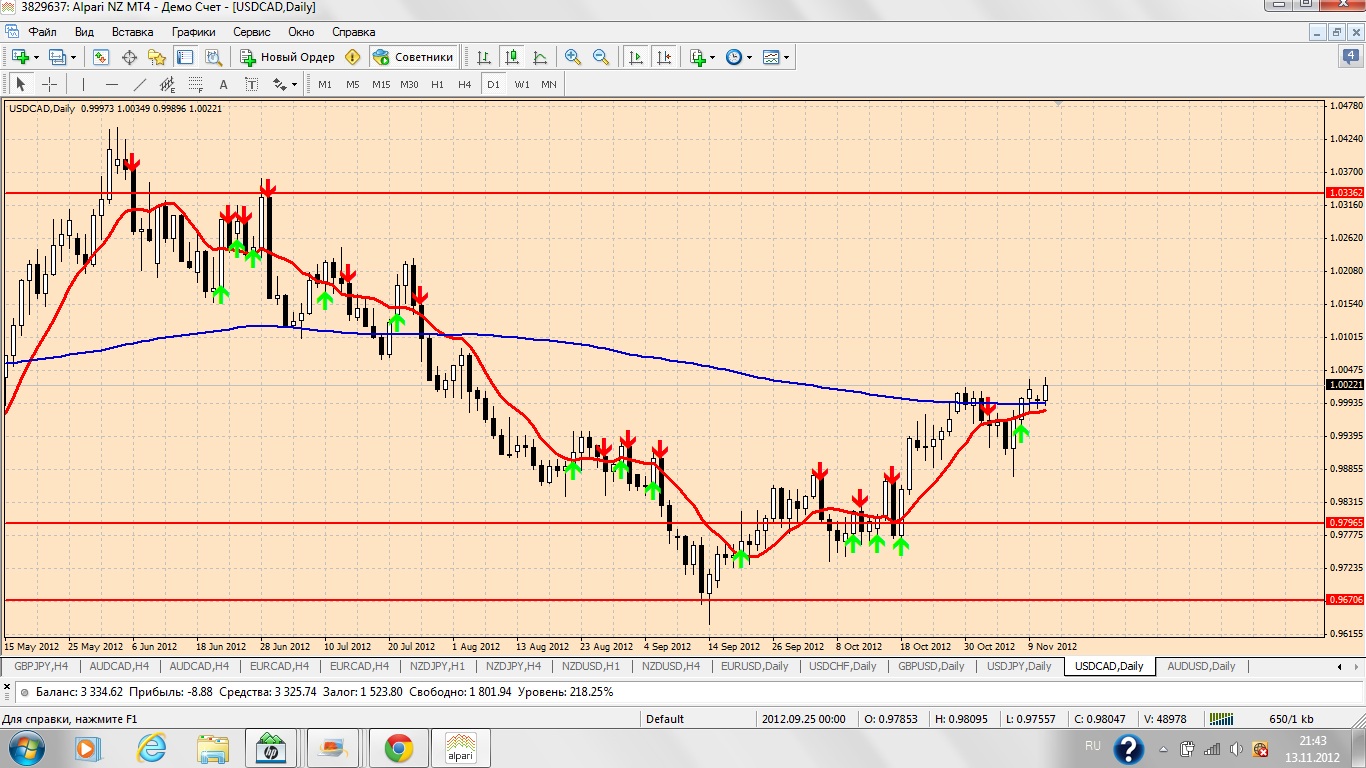
Task: Open Indicators list toolbar icon
Action: click(697, 57)
